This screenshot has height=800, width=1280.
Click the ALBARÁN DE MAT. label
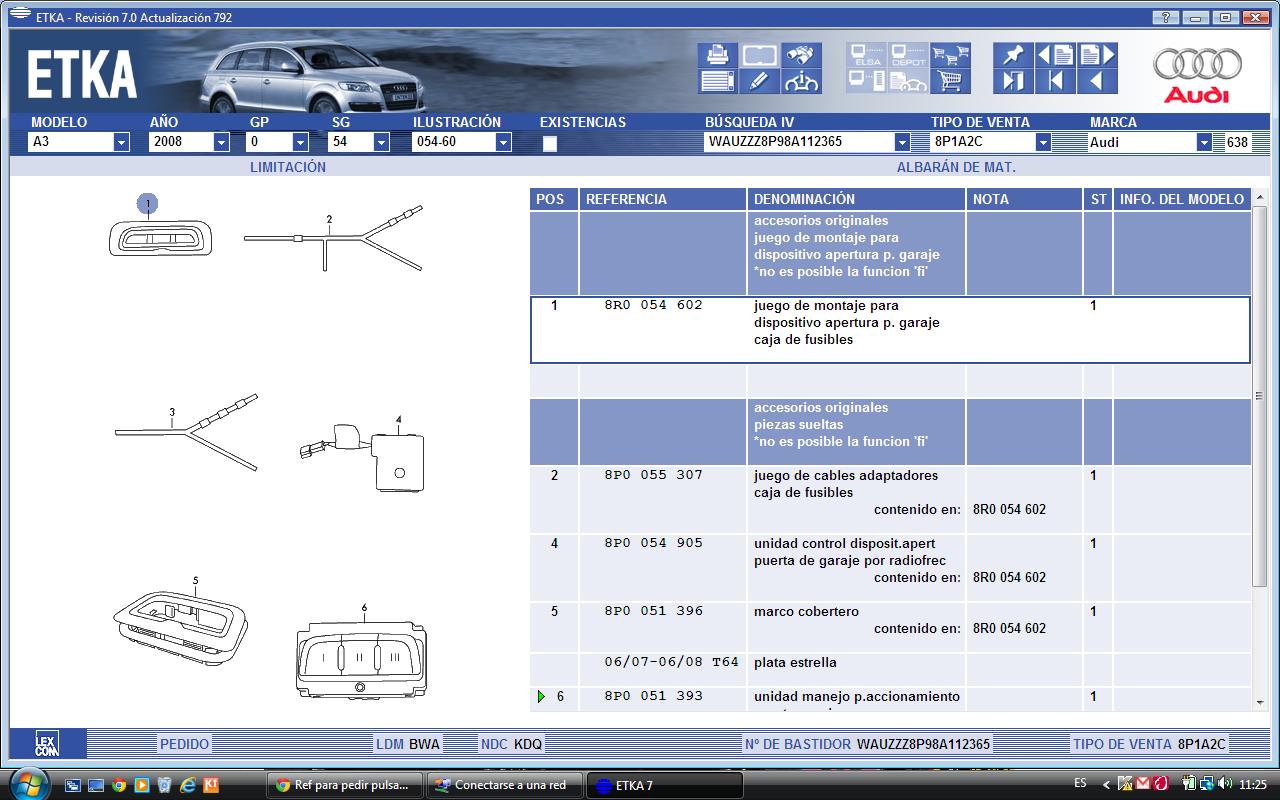[956, 167]
